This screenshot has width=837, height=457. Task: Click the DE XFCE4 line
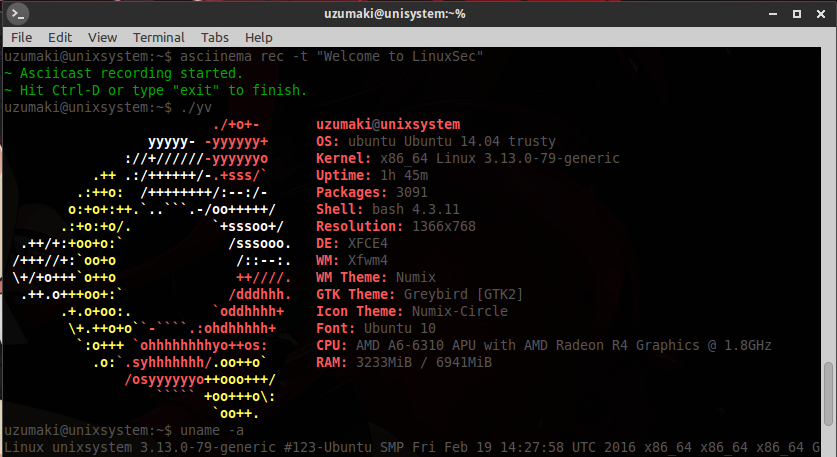pyautogui.click(x=352, y=243)
